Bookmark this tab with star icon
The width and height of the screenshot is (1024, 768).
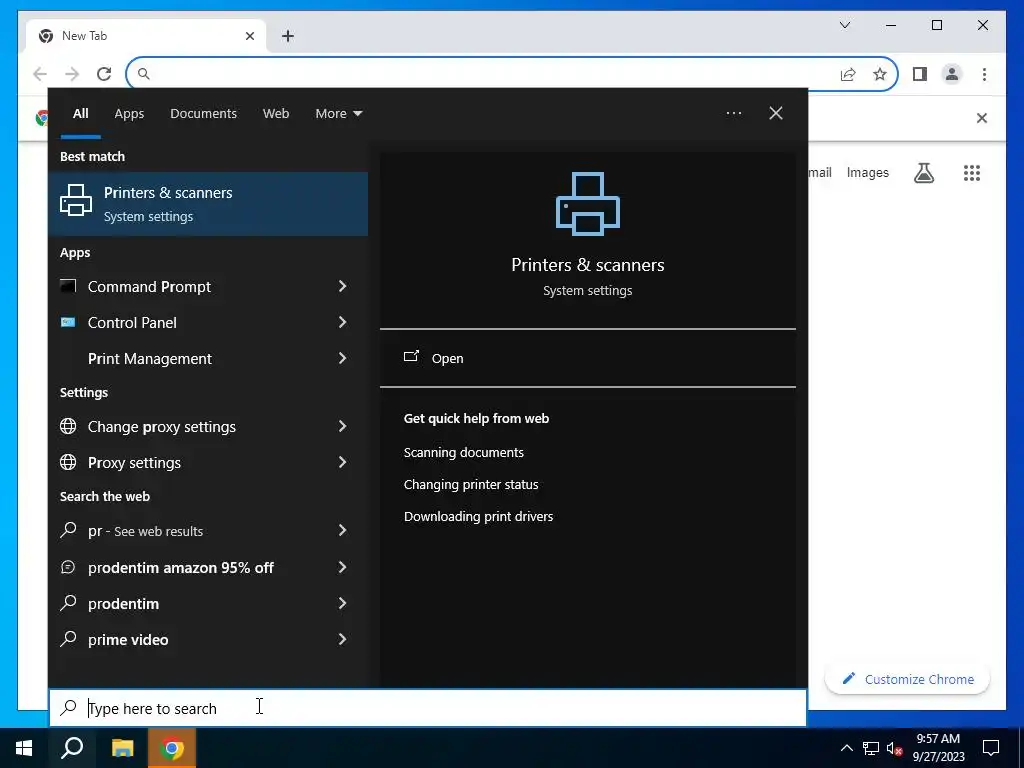coord(880,74)
